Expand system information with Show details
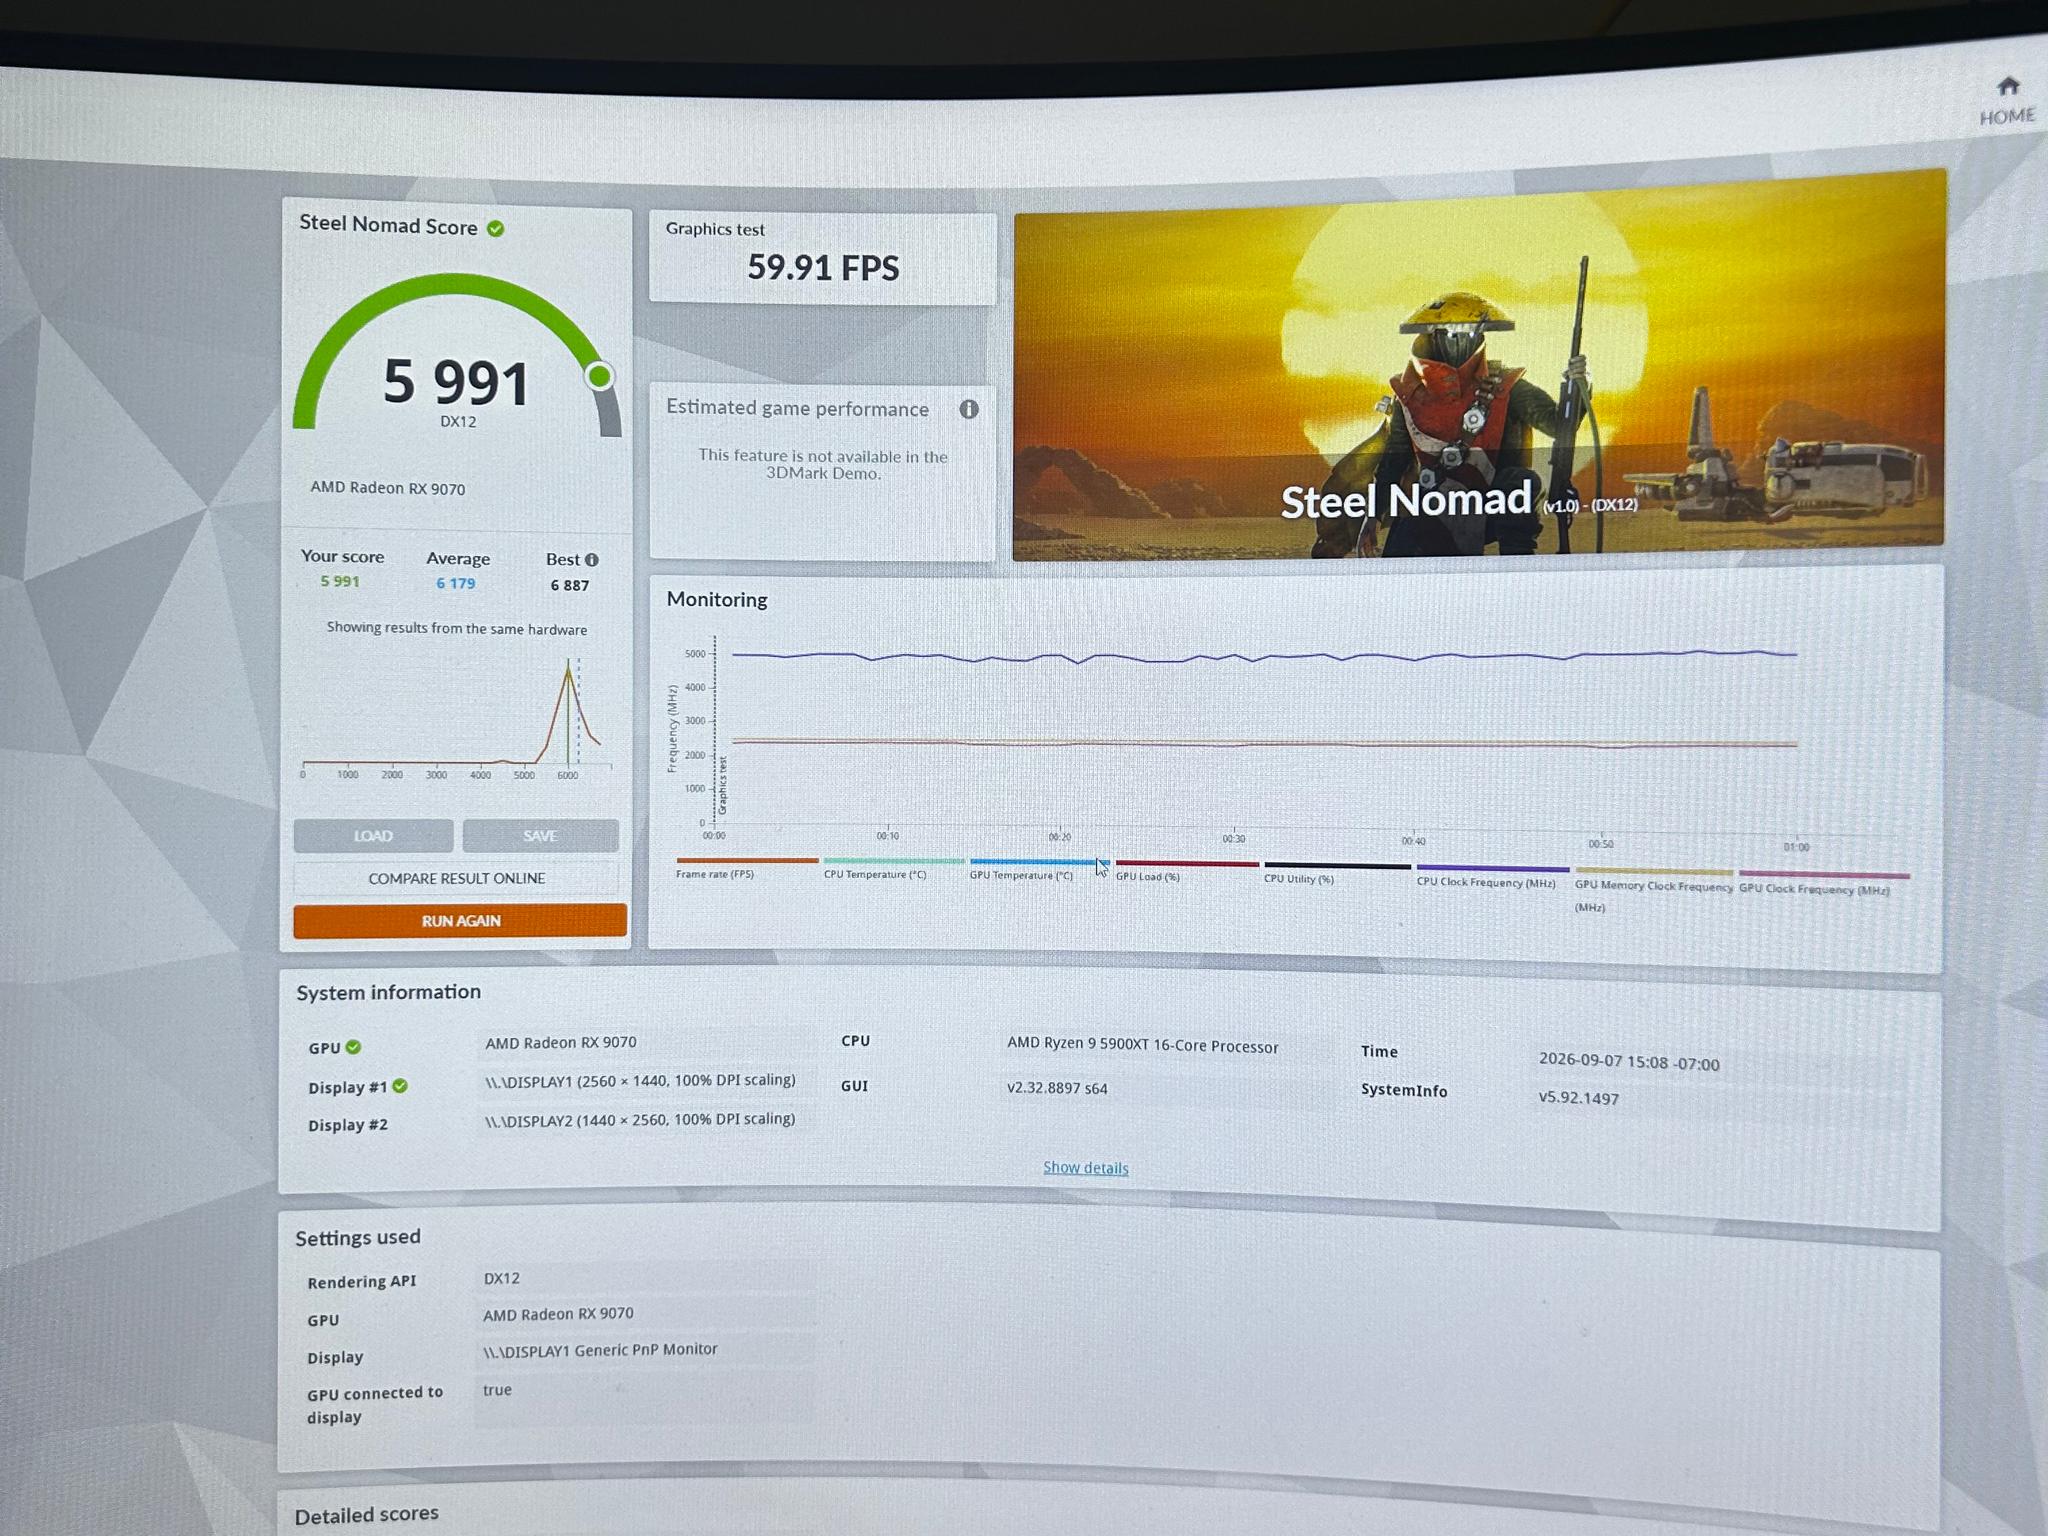2048x1536 pixels. 1085,1168
